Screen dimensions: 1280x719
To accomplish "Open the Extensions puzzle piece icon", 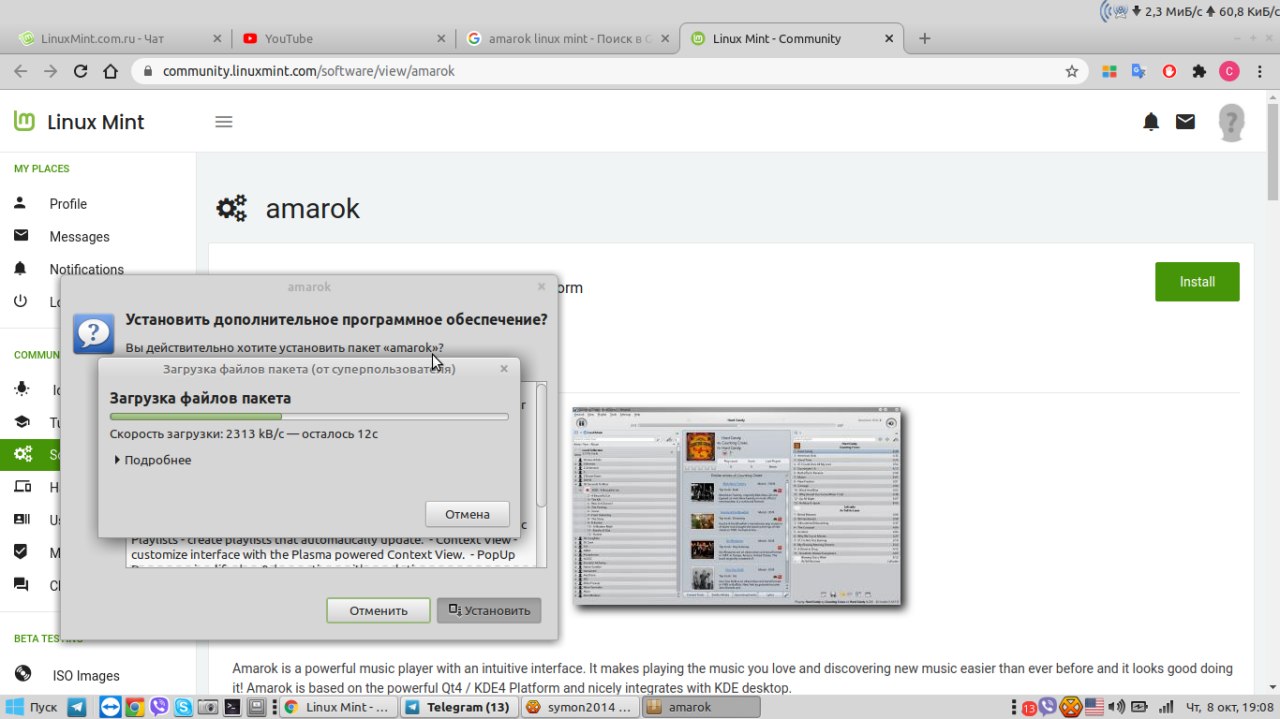I will pyautogui.click(x=1199, y=71).
